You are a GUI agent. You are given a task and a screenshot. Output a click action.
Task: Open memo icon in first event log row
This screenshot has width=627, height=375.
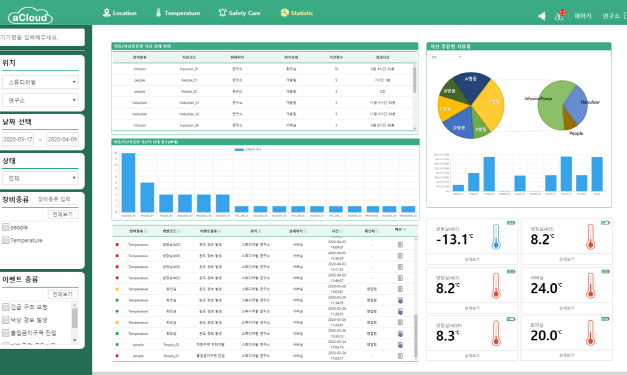click(x=400, y=245)
